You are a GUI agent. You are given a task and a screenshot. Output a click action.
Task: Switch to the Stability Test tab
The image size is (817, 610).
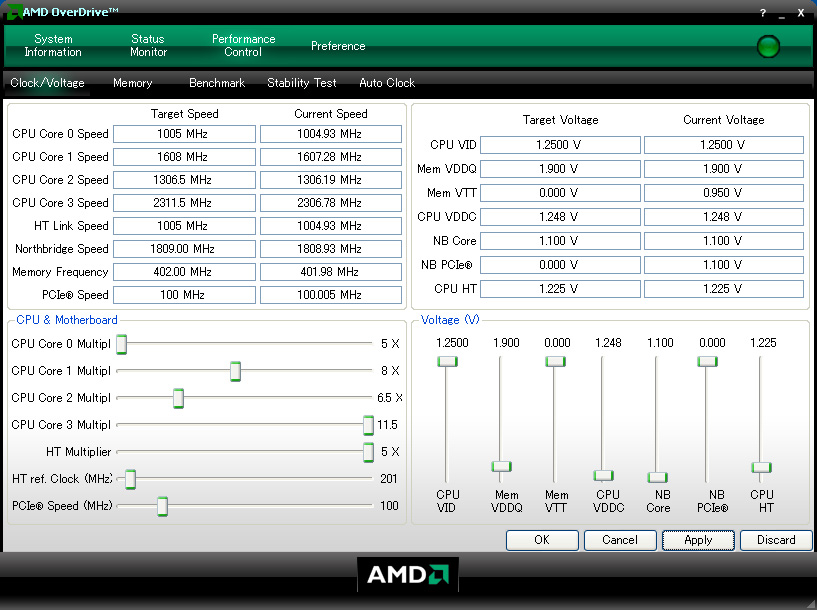[302, 83]
